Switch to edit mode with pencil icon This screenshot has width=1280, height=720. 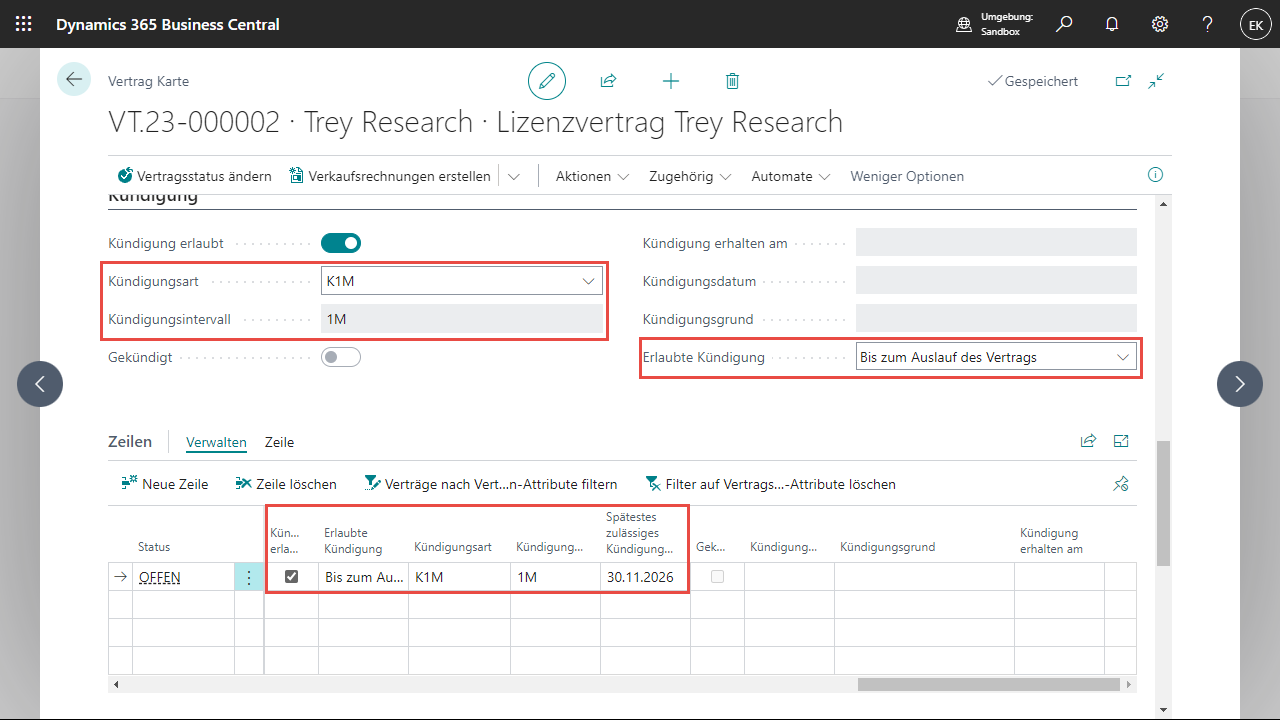coord(547,81)
